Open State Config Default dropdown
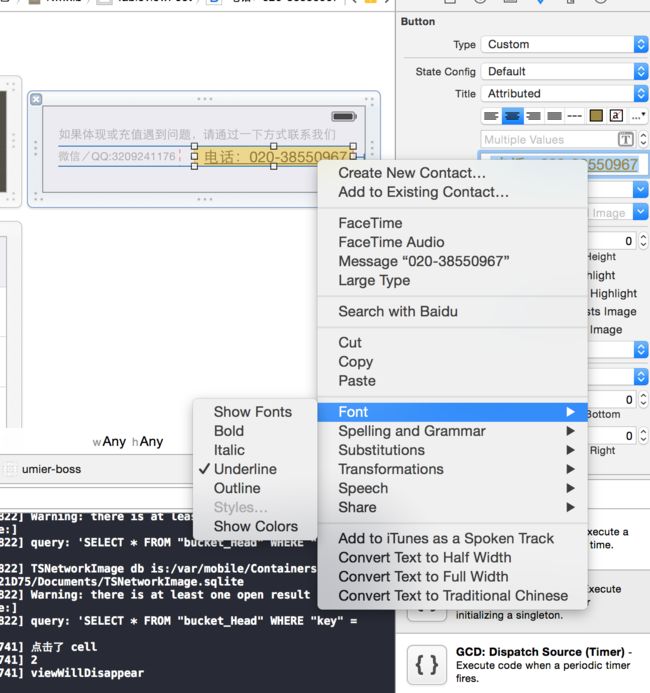Screen dimensions: 650x693 coord(564,71)
